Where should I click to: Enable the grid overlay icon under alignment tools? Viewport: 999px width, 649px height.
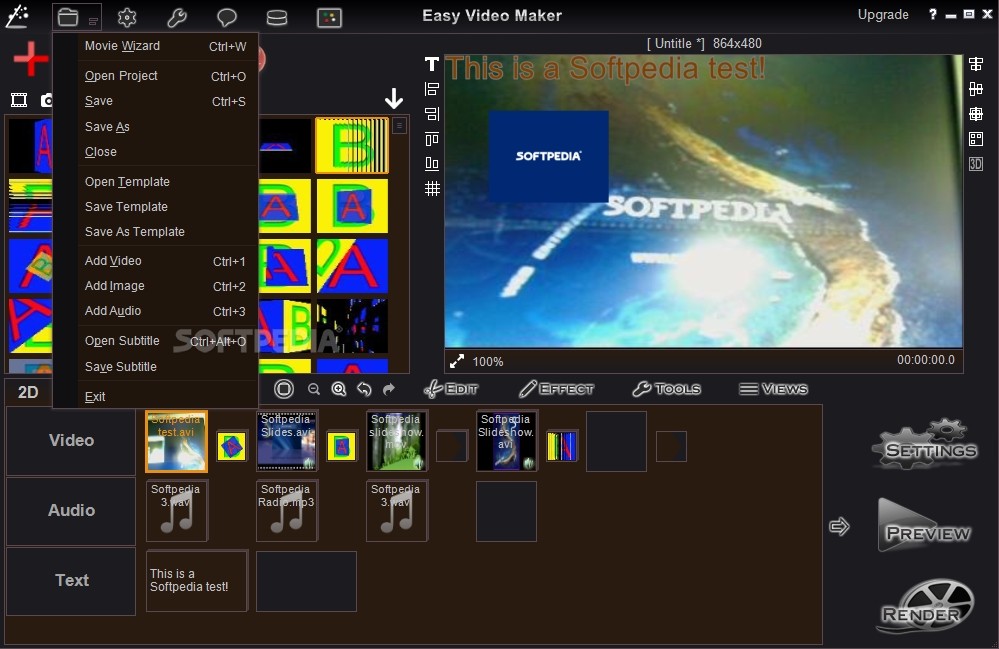click(431, 188)
